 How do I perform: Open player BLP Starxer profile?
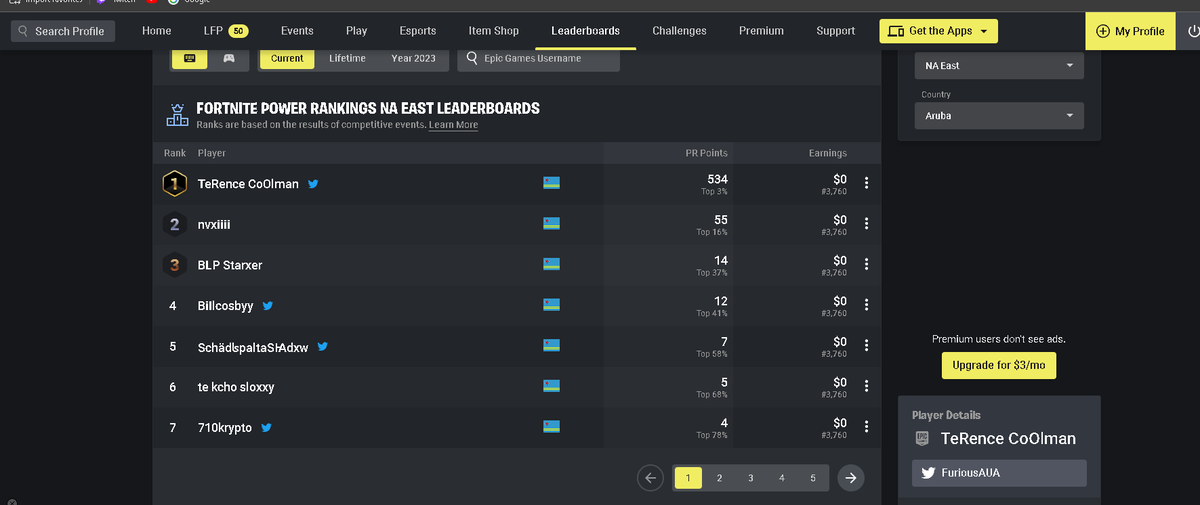pos(230,265)
